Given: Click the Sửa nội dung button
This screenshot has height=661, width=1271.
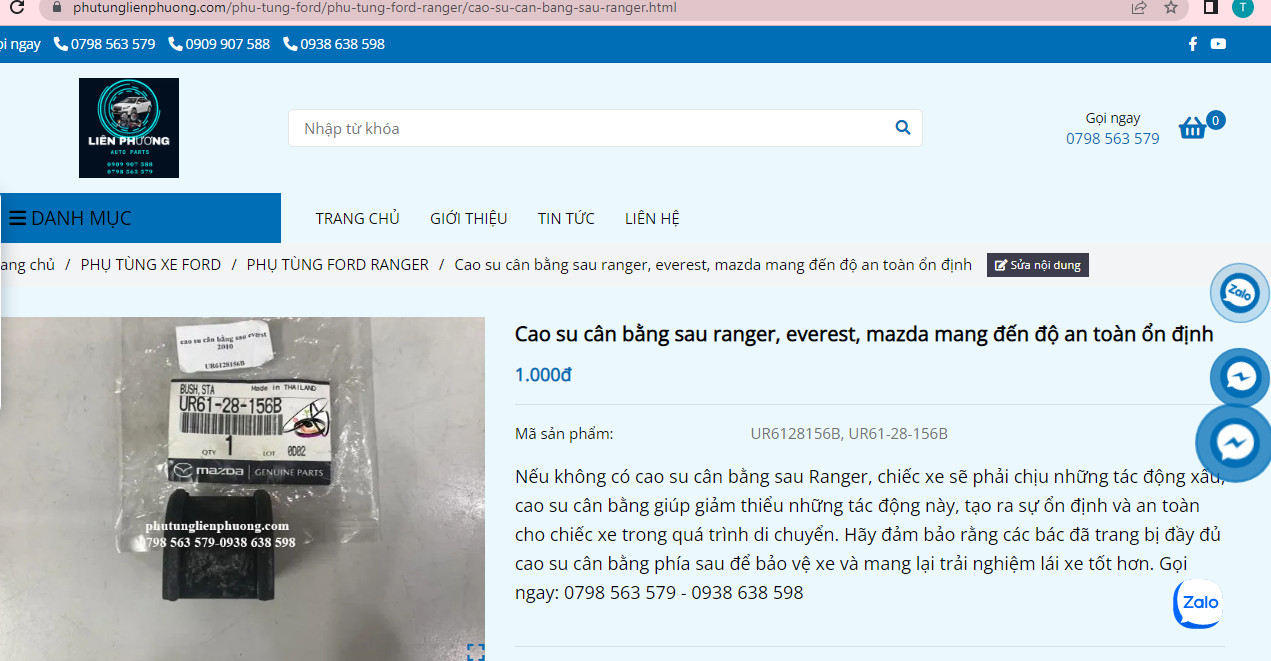Looking at the screenshot, I should click(1037, 265).
